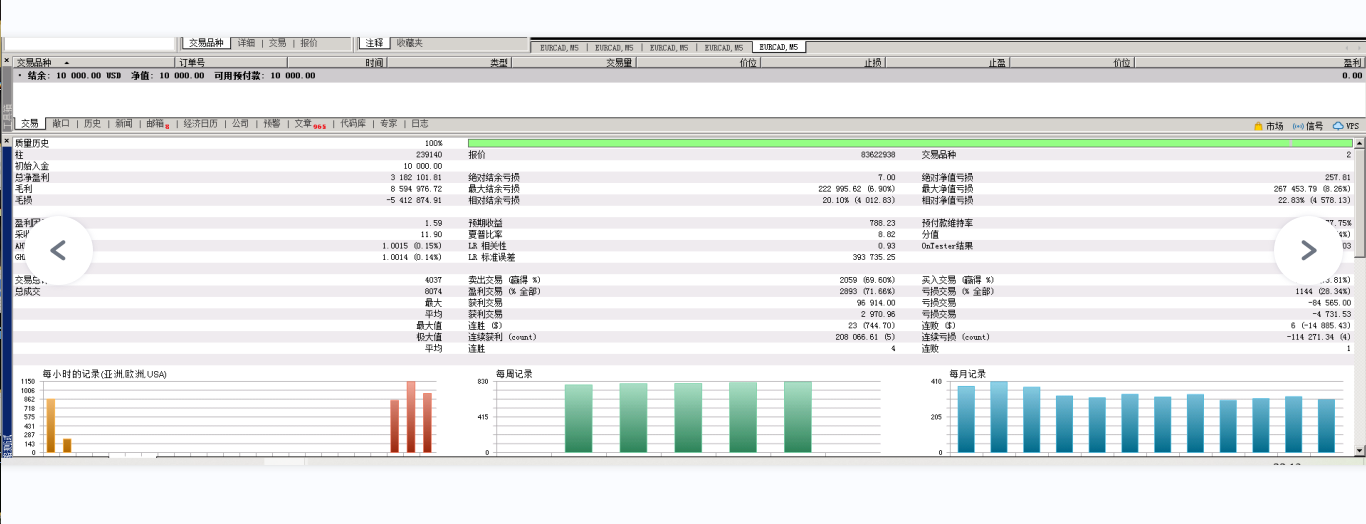Screen dimensions: 1366x524
Task: Open the 历史 history tab
Action: tap(92, 124)
